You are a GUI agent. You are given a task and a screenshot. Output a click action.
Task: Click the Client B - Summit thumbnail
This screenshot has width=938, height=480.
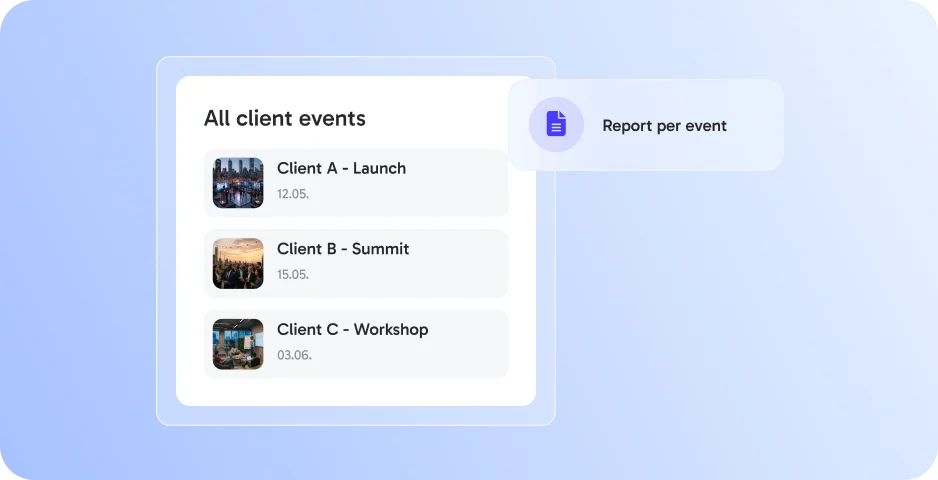238,263
